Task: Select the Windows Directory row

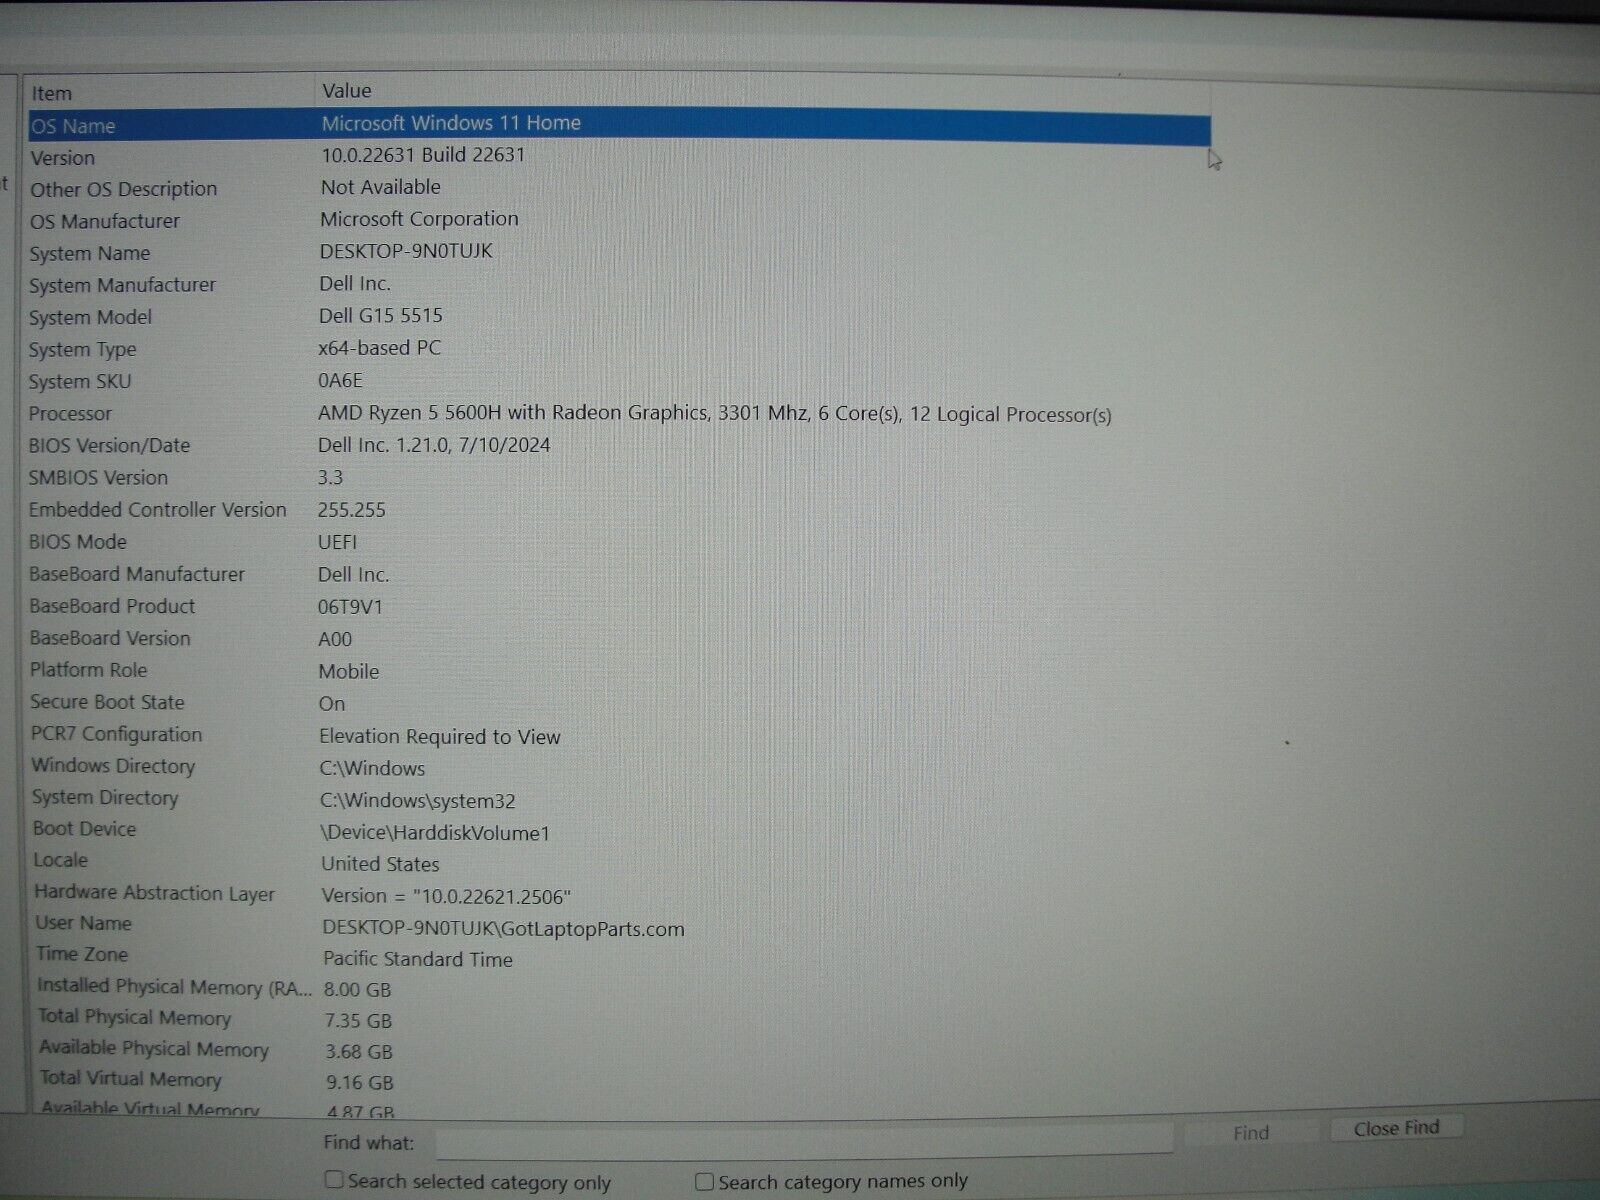Action: click(x=620, y=767)
